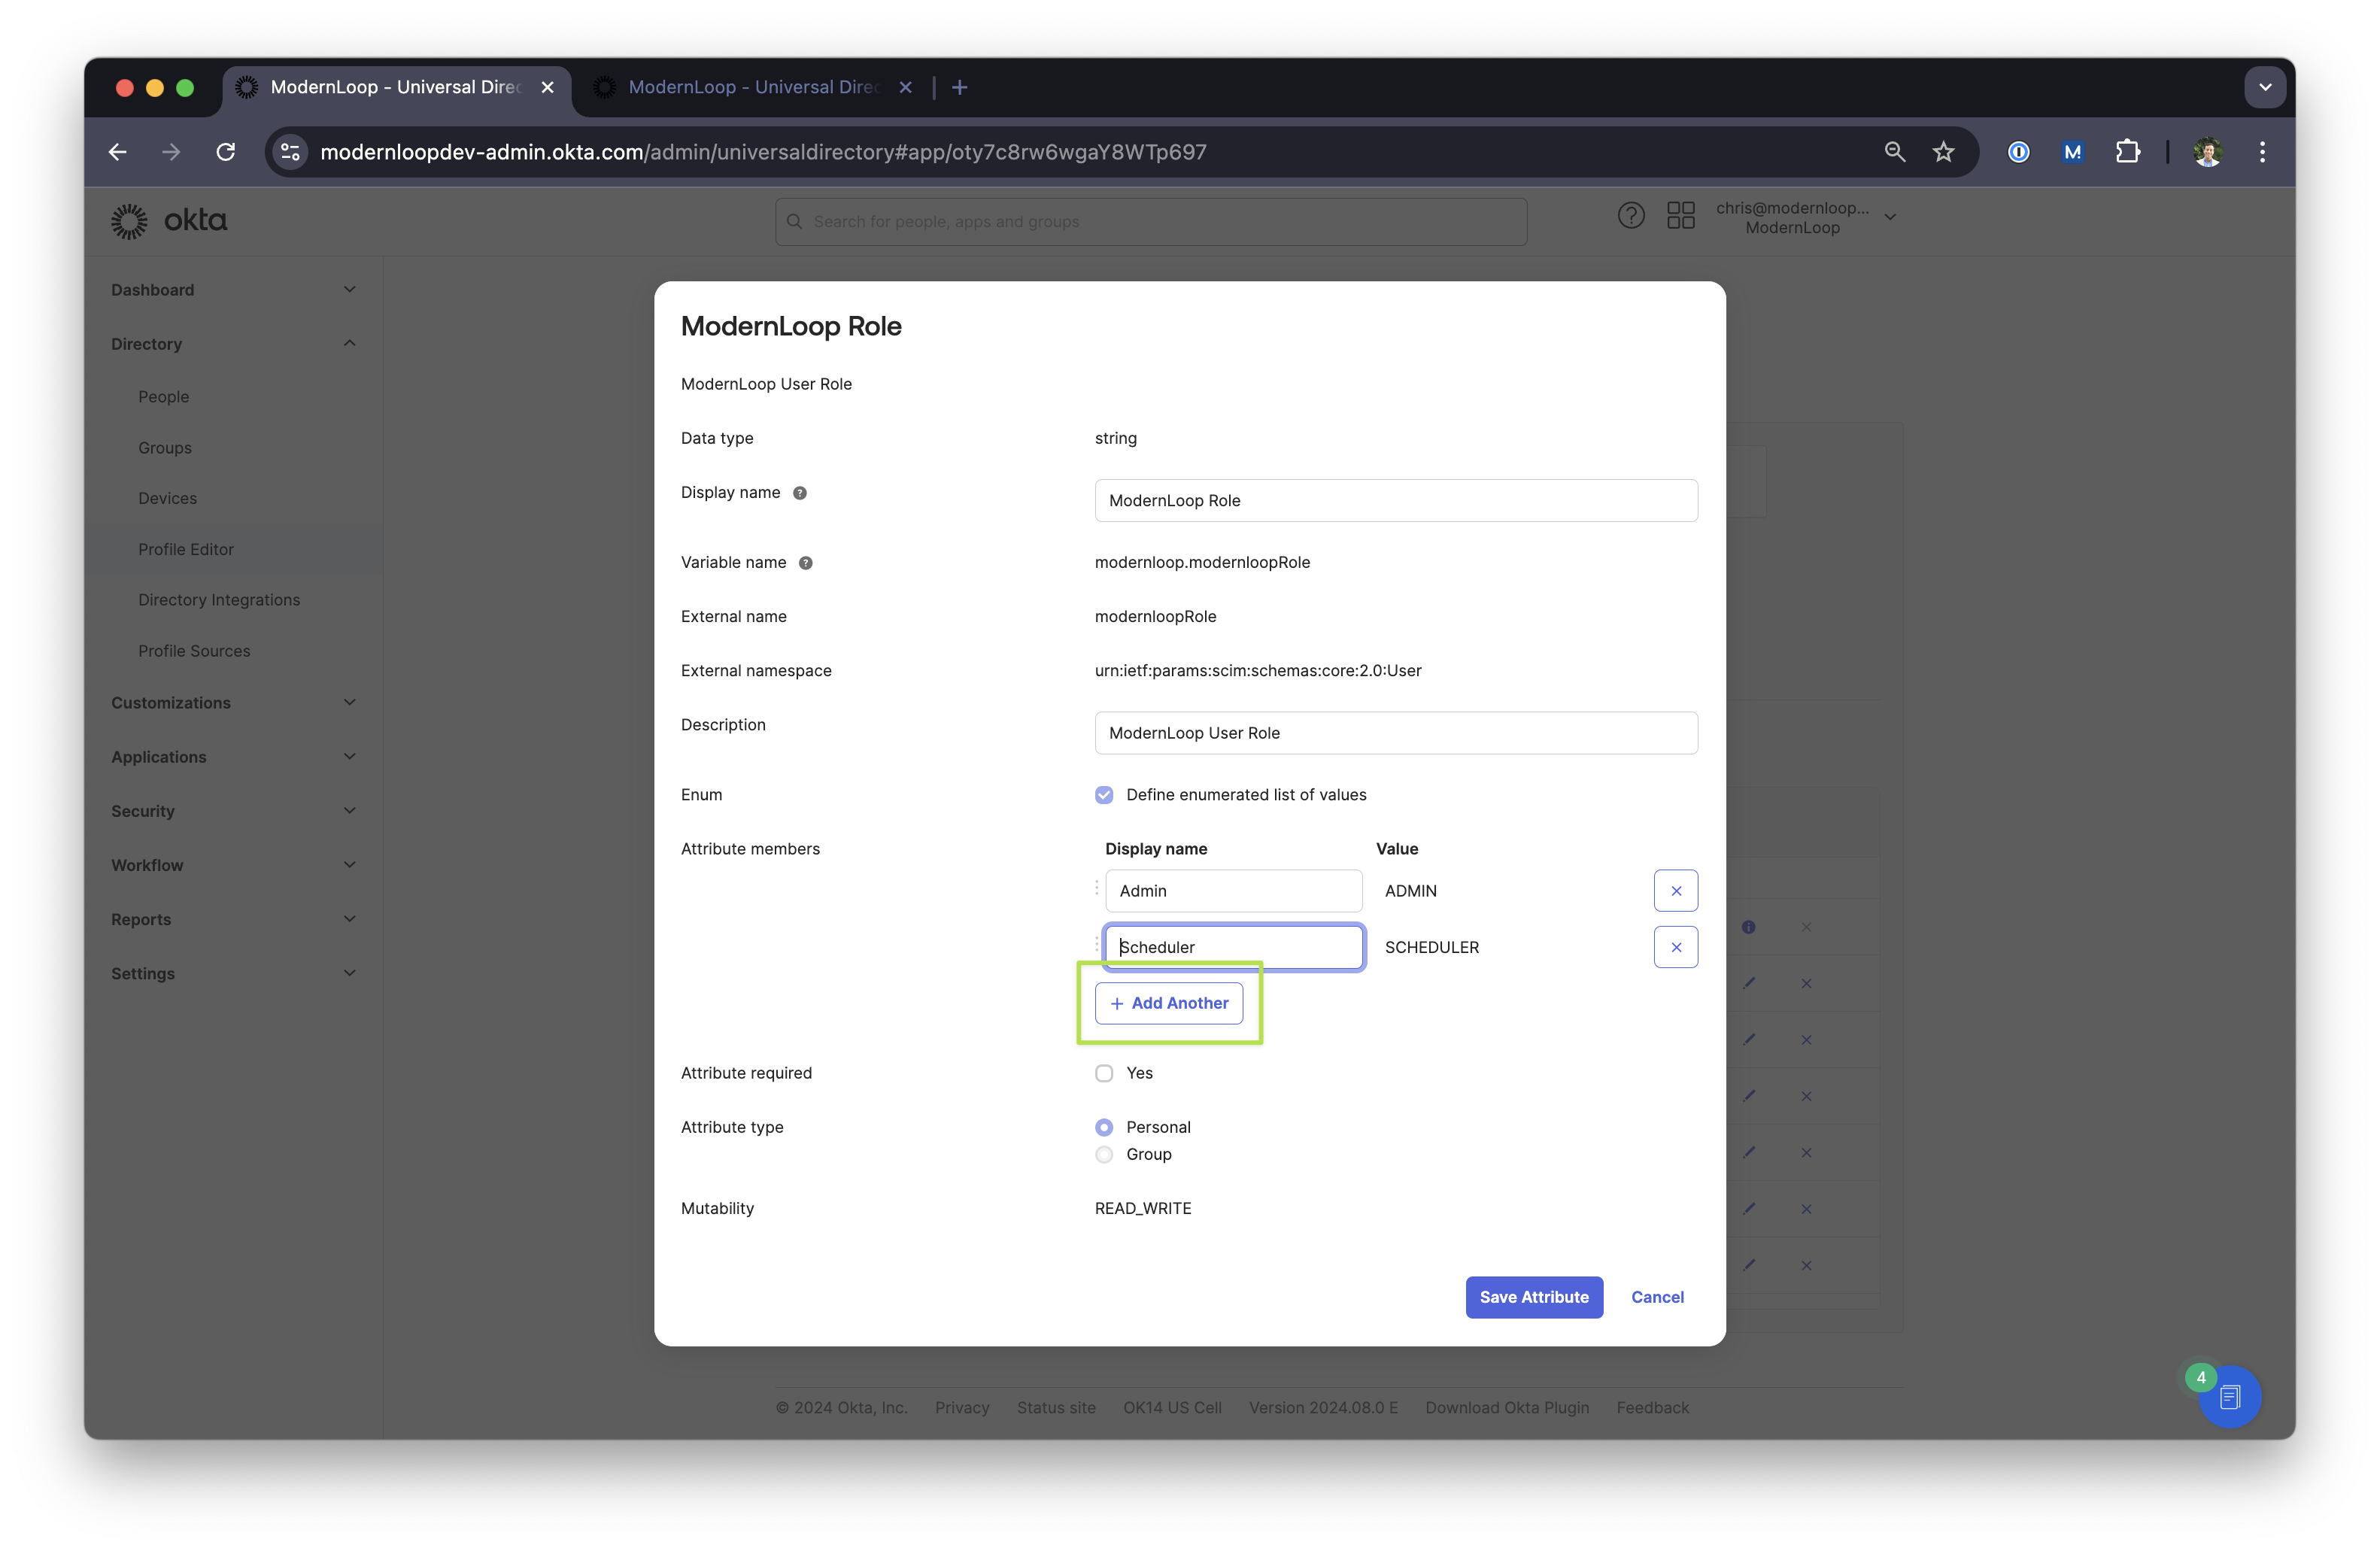This screenshot has height=1551, width=2380.
Task: Select the Group attribute type
Action: click(x=1104, y=1154)
